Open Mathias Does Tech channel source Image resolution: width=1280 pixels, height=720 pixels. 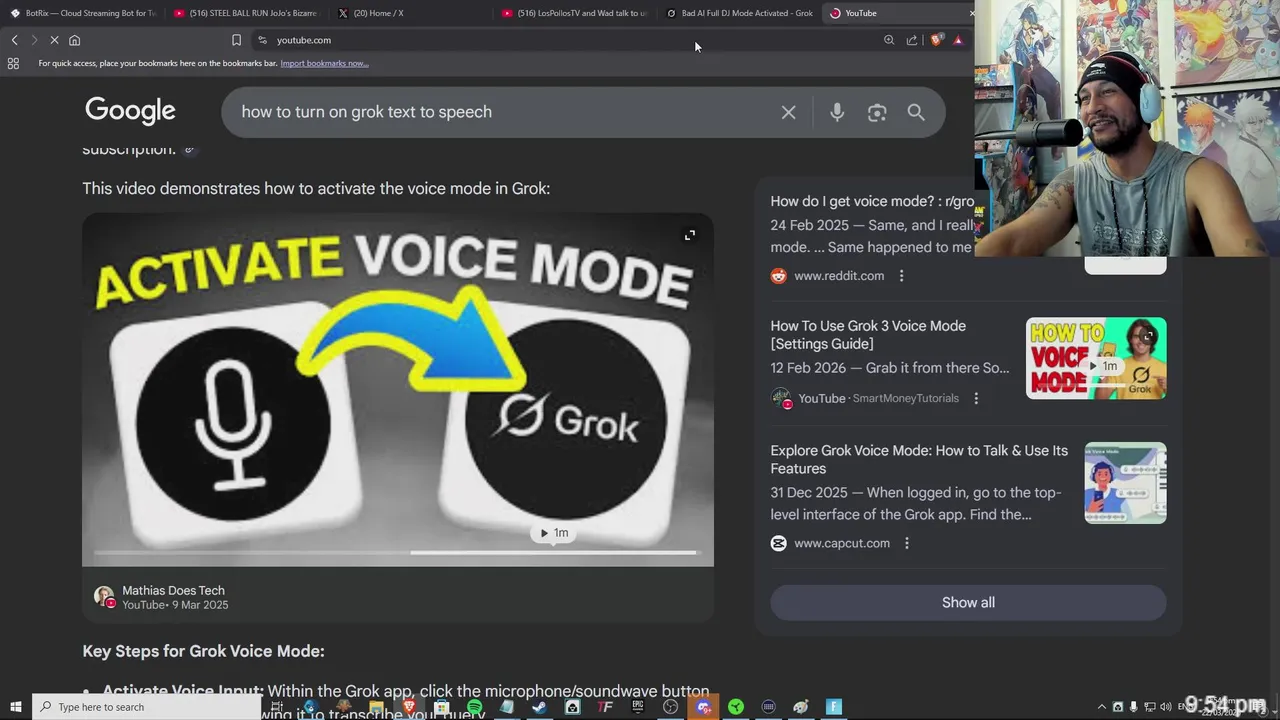162,597
